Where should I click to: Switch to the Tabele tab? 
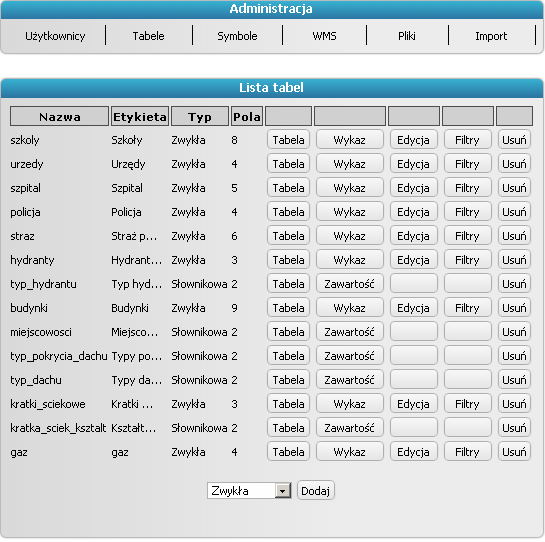pos(148,36)
